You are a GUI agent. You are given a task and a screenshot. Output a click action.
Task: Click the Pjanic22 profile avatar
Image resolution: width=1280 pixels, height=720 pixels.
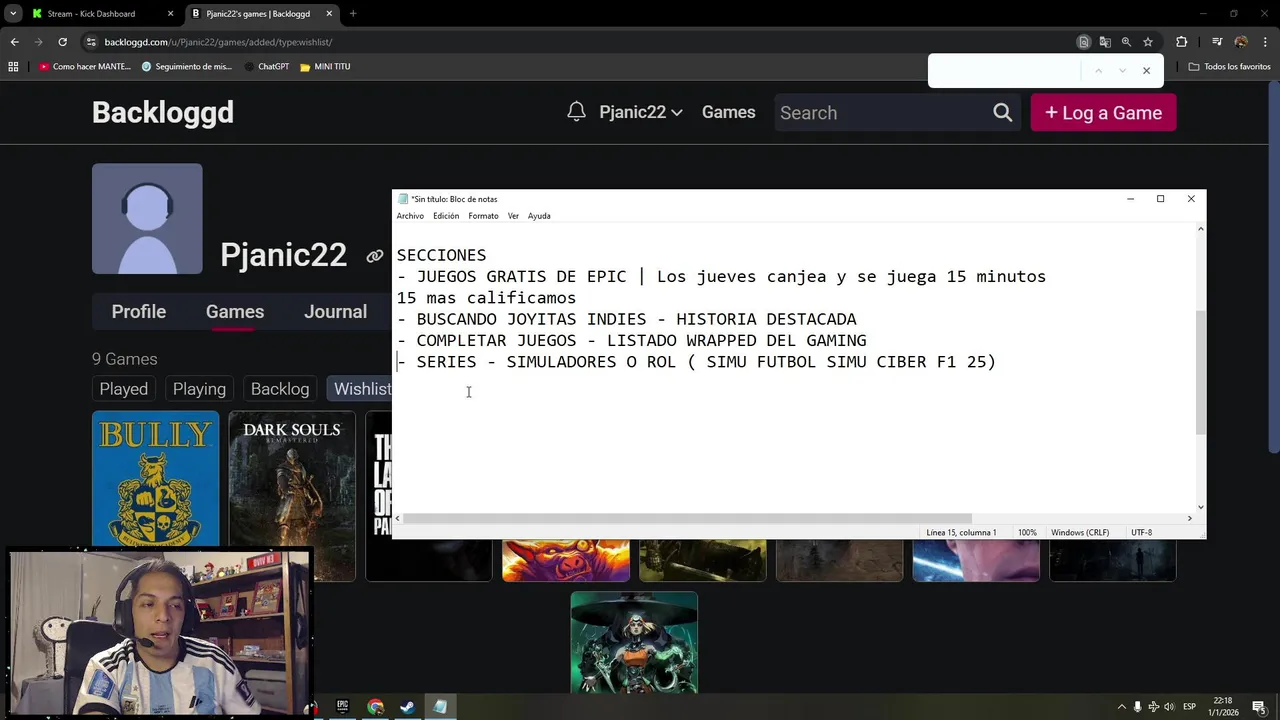147,219
